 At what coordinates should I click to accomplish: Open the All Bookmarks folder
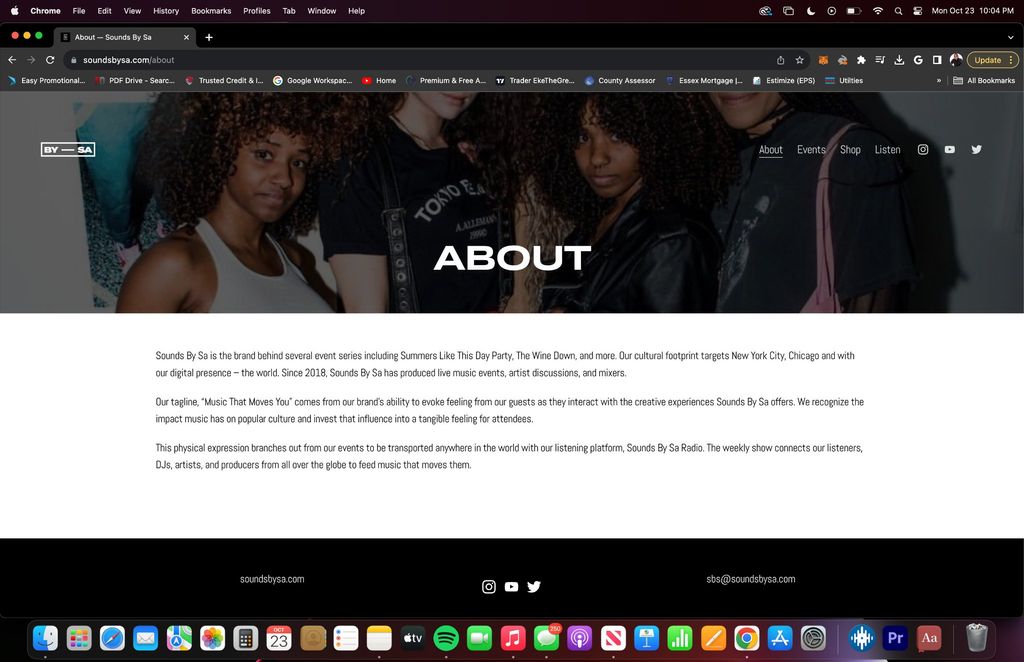[984, 81]
